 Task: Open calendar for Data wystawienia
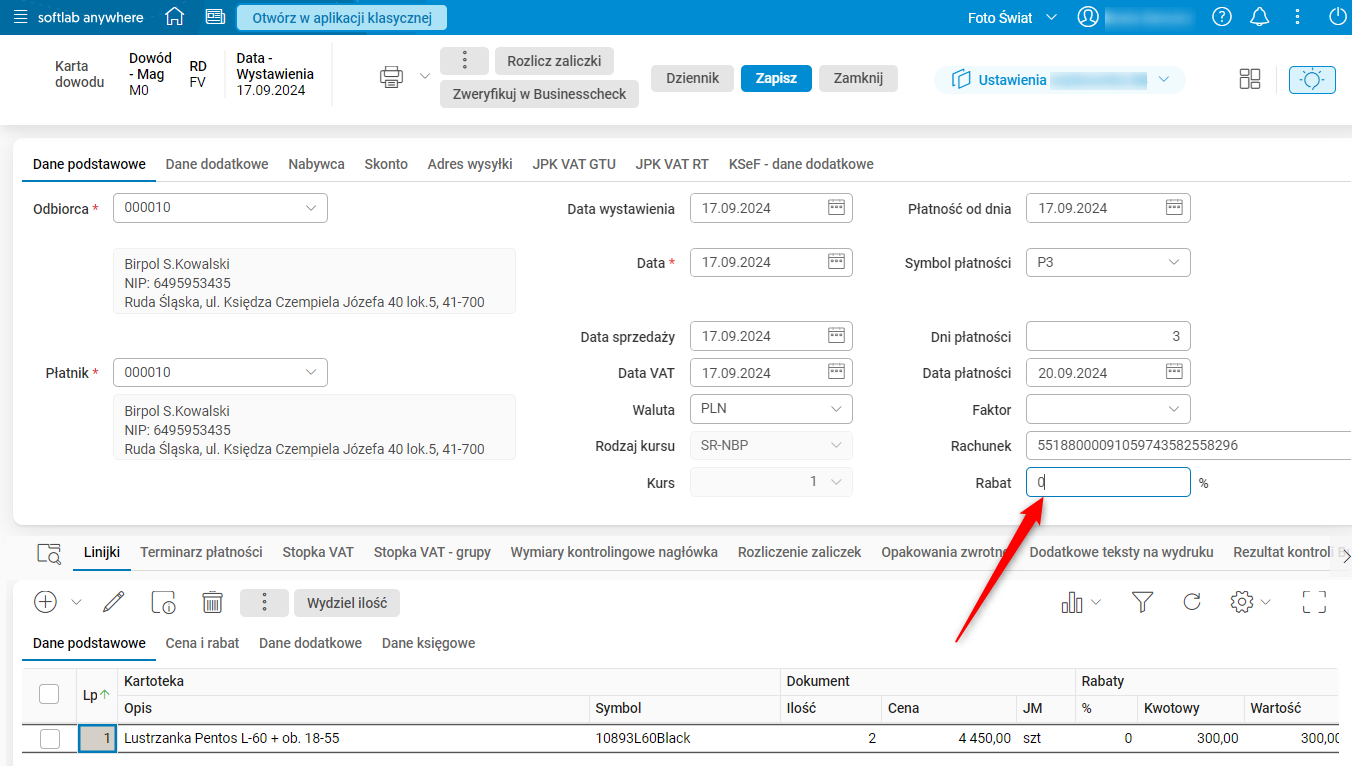click(x=837, y=208)
